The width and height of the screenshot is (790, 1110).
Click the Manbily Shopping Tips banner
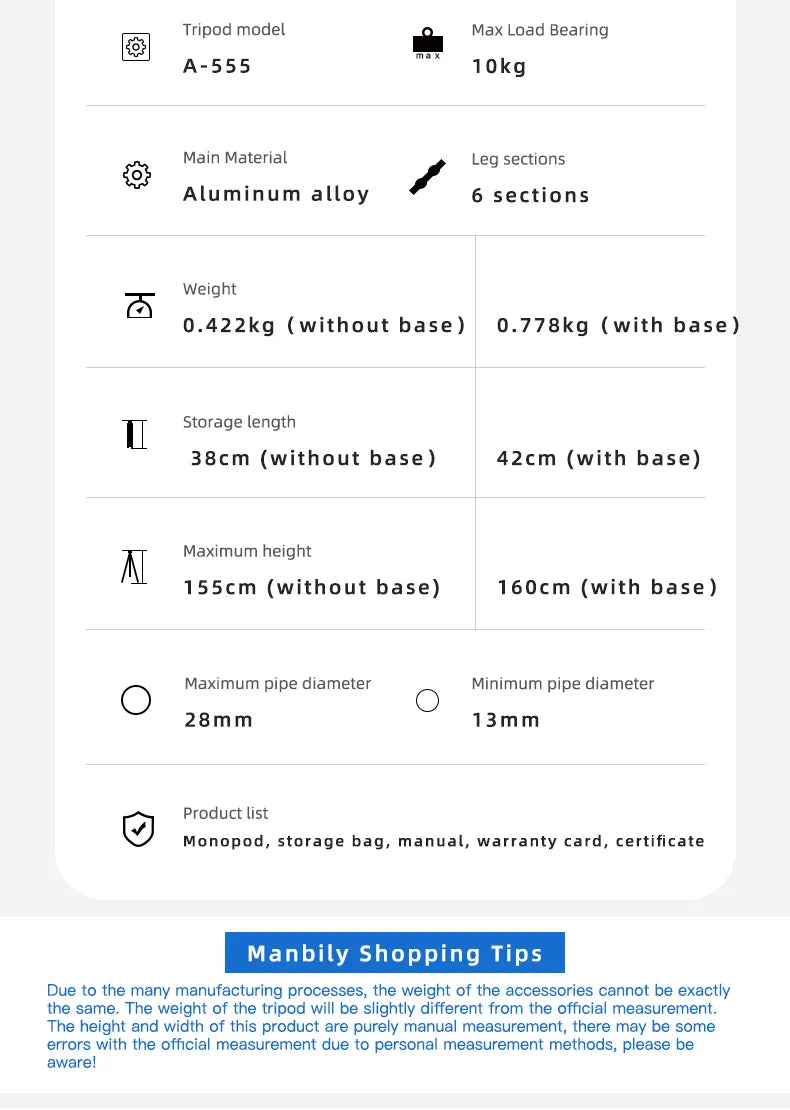tap(395, 953)
